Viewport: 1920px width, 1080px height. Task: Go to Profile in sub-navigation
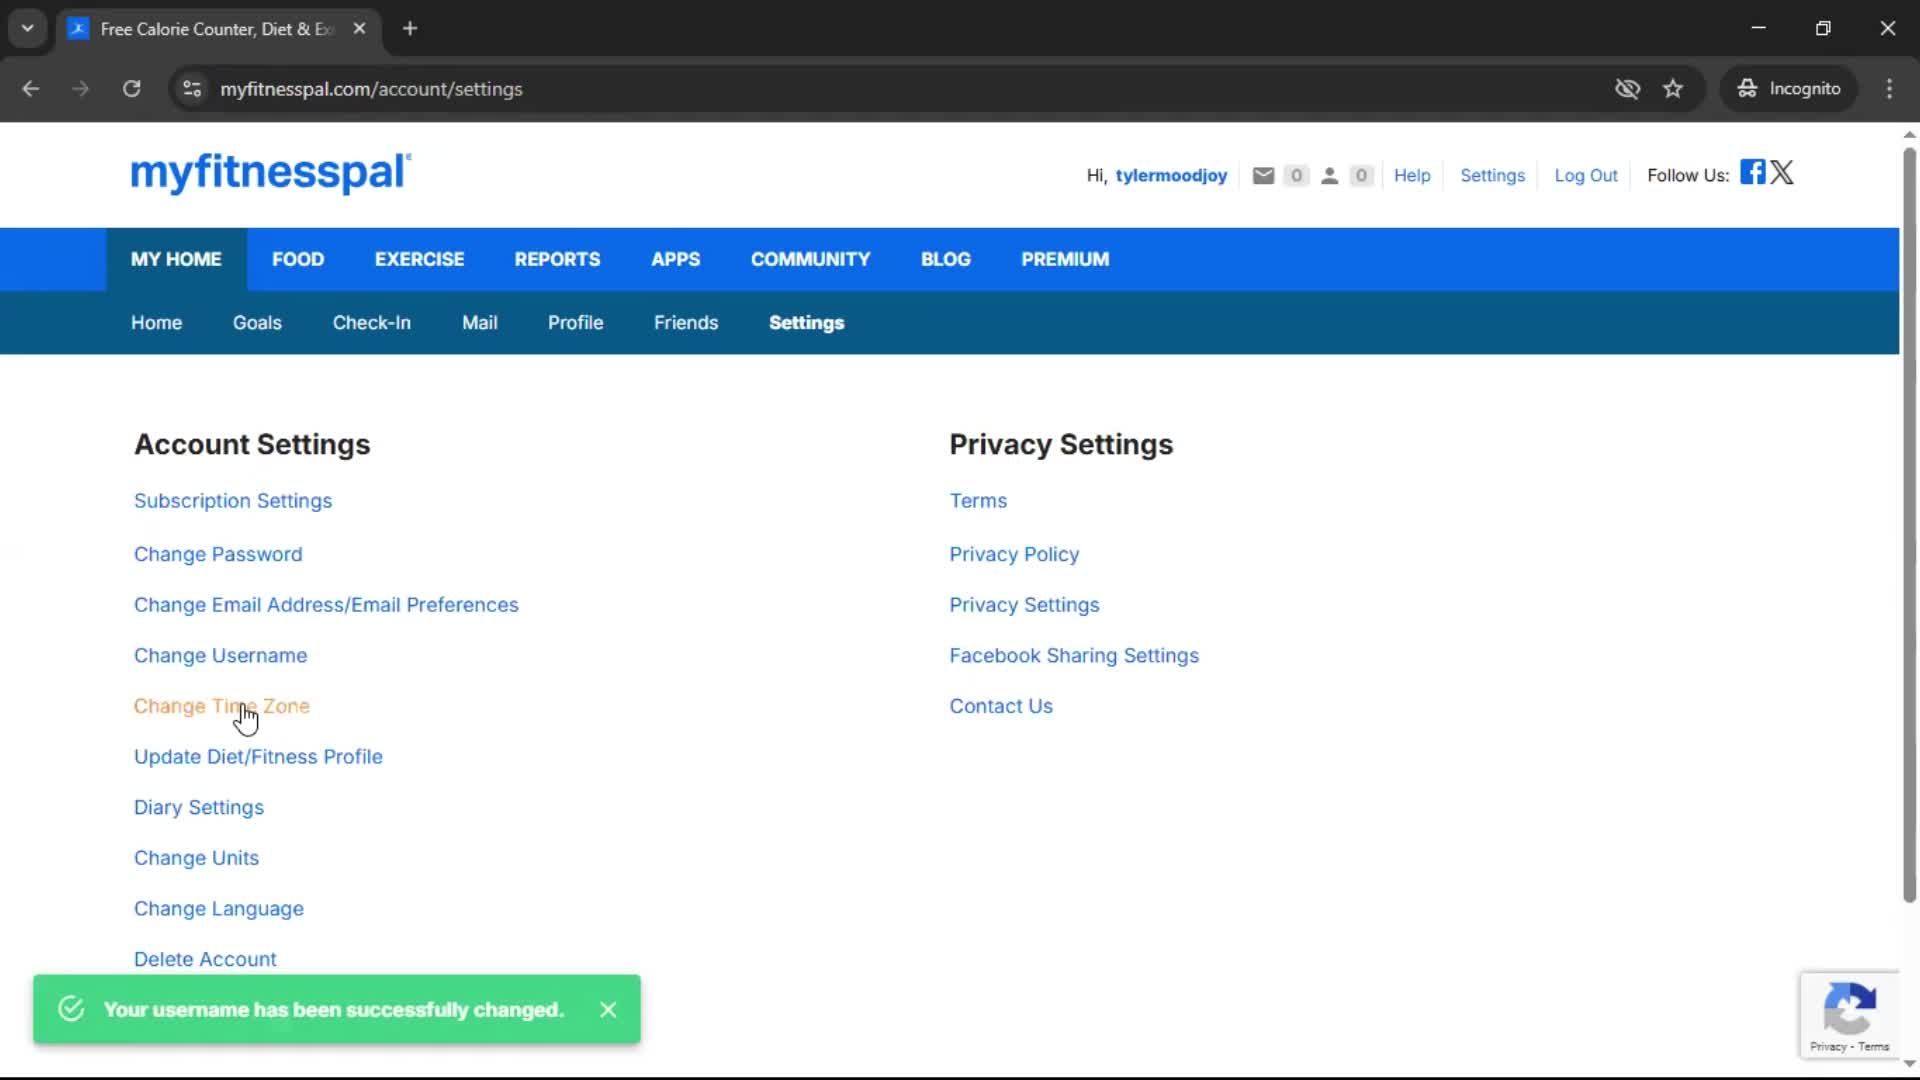575,323
